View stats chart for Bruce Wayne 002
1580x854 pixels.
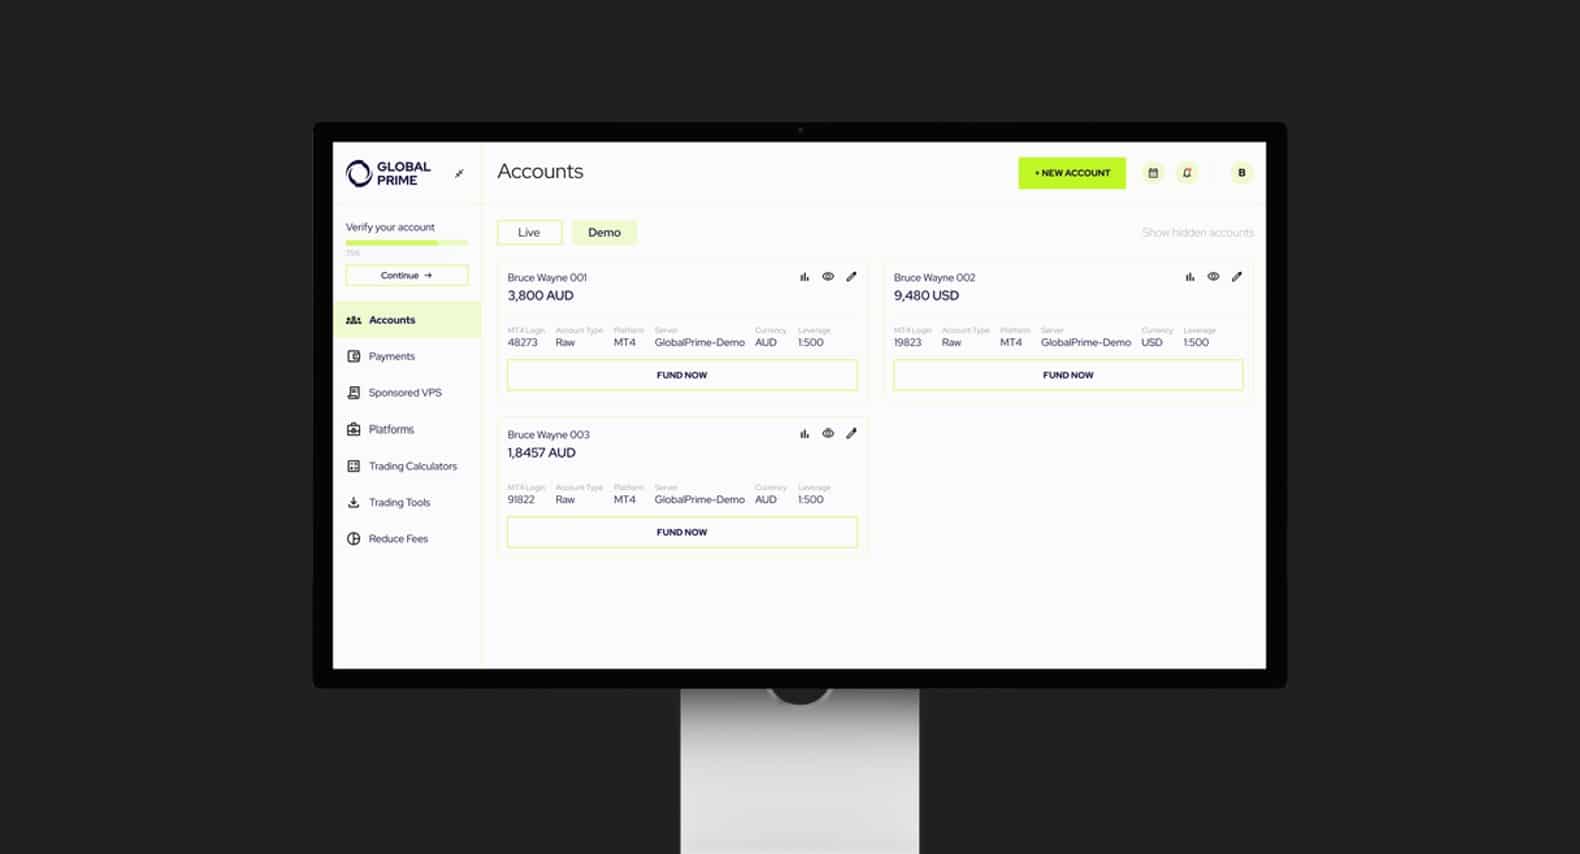pyautogui.click(x=1190, y=277)
